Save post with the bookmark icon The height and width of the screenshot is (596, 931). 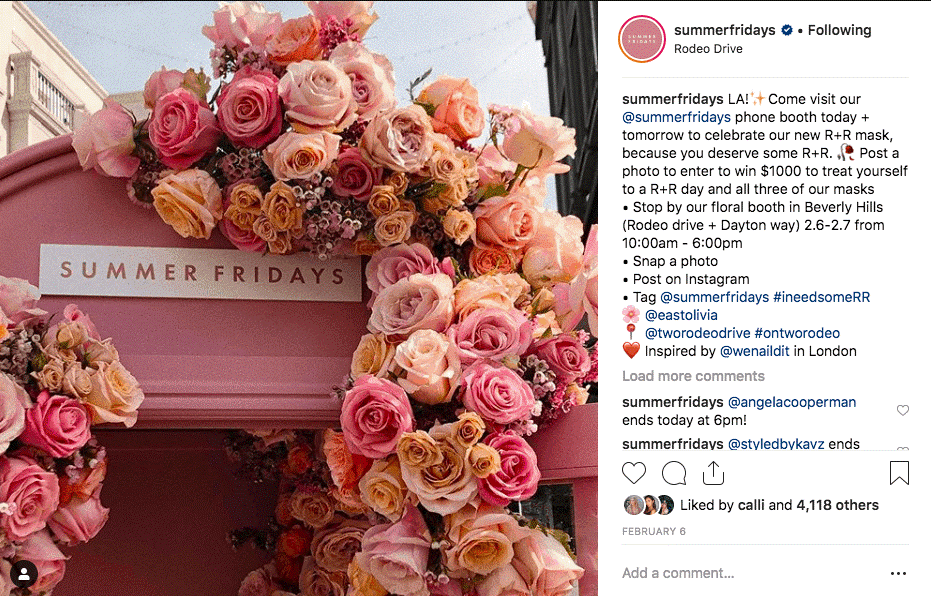pyautogui.click(x=899, y=473)
